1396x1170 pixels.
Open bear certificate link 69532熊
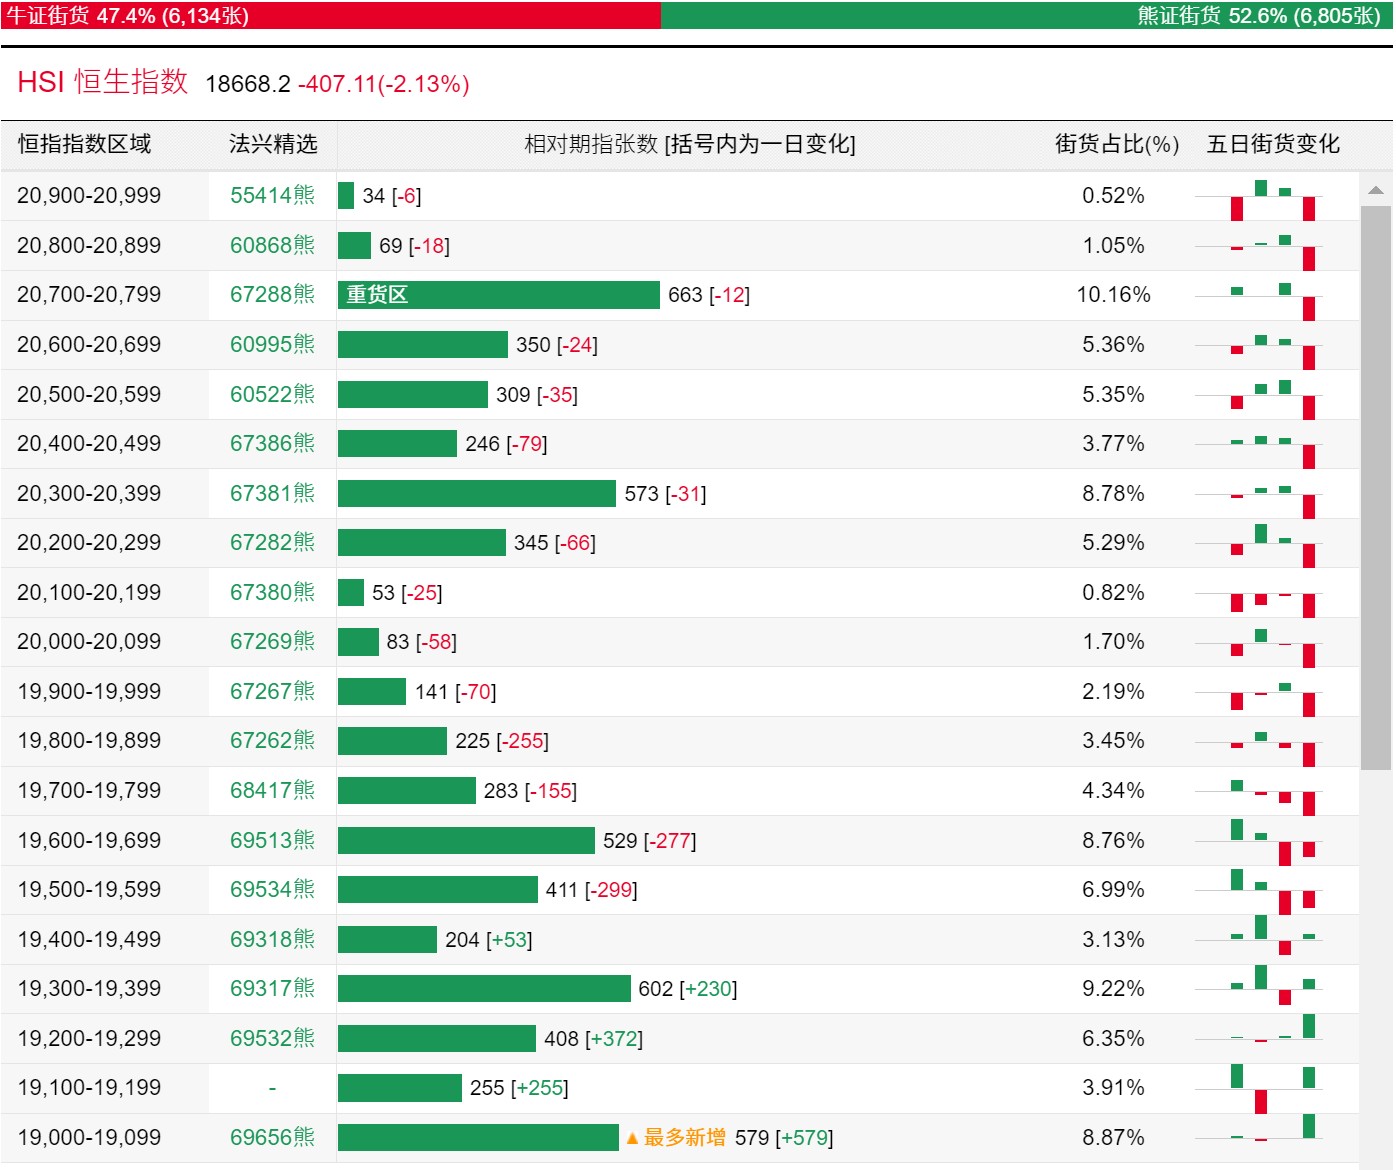pyautogui.click(x=272, y=1039)
